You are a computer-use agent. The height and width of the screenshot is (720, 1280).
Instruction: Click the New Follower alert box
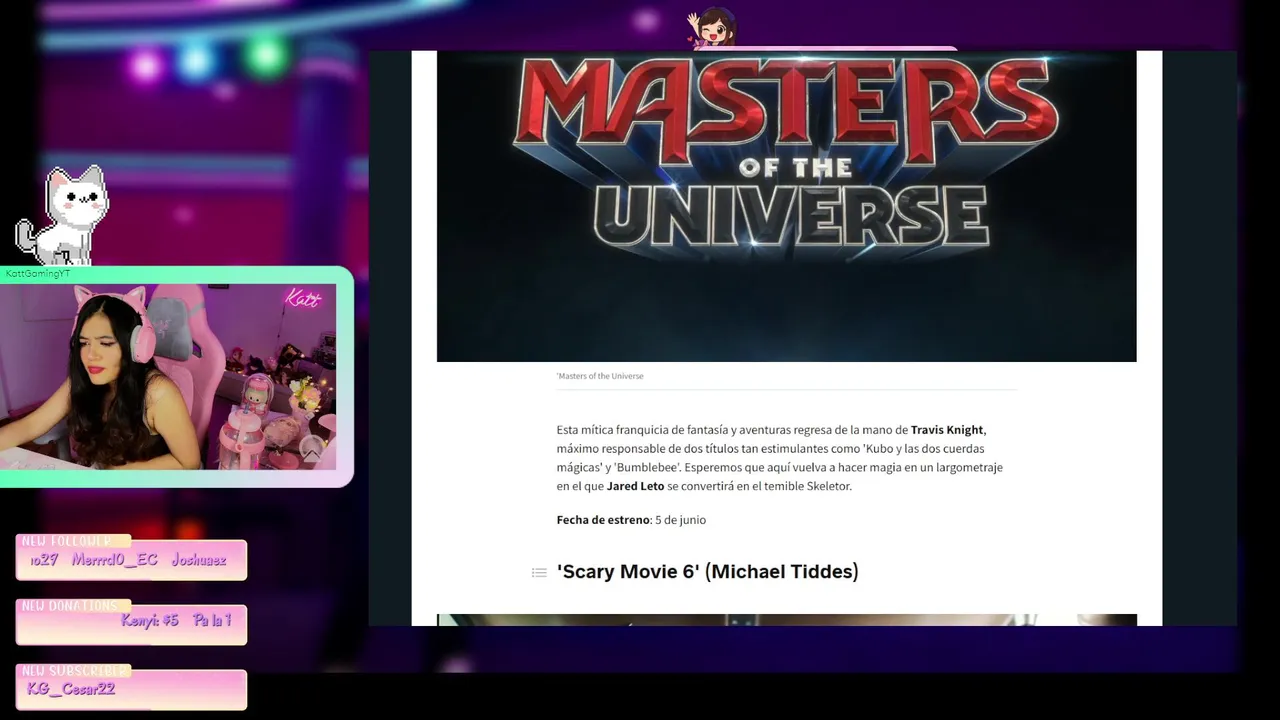pos(131,557)
